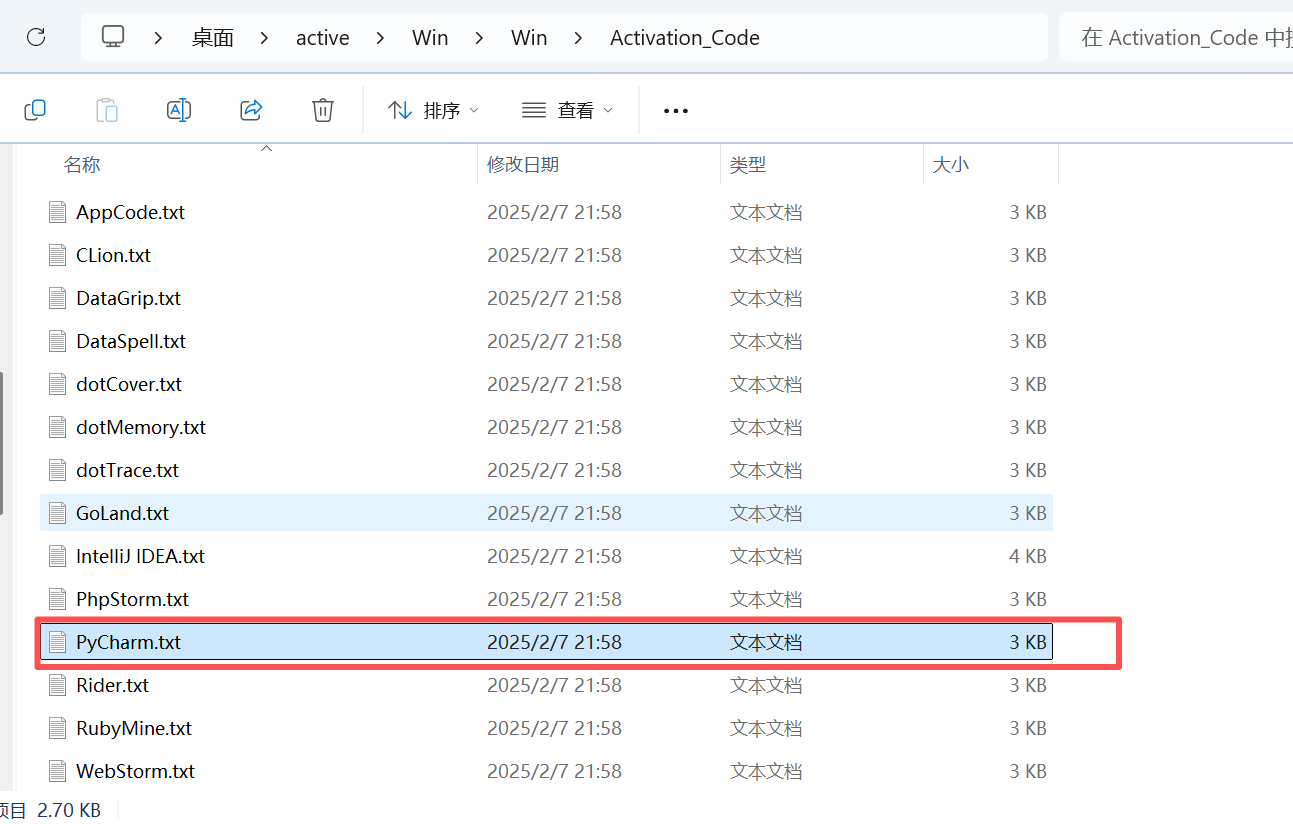The height and width of the screenshot is (824, 1293).
Task: Click the delete trash can icon
Action: [x=323, y=109]
